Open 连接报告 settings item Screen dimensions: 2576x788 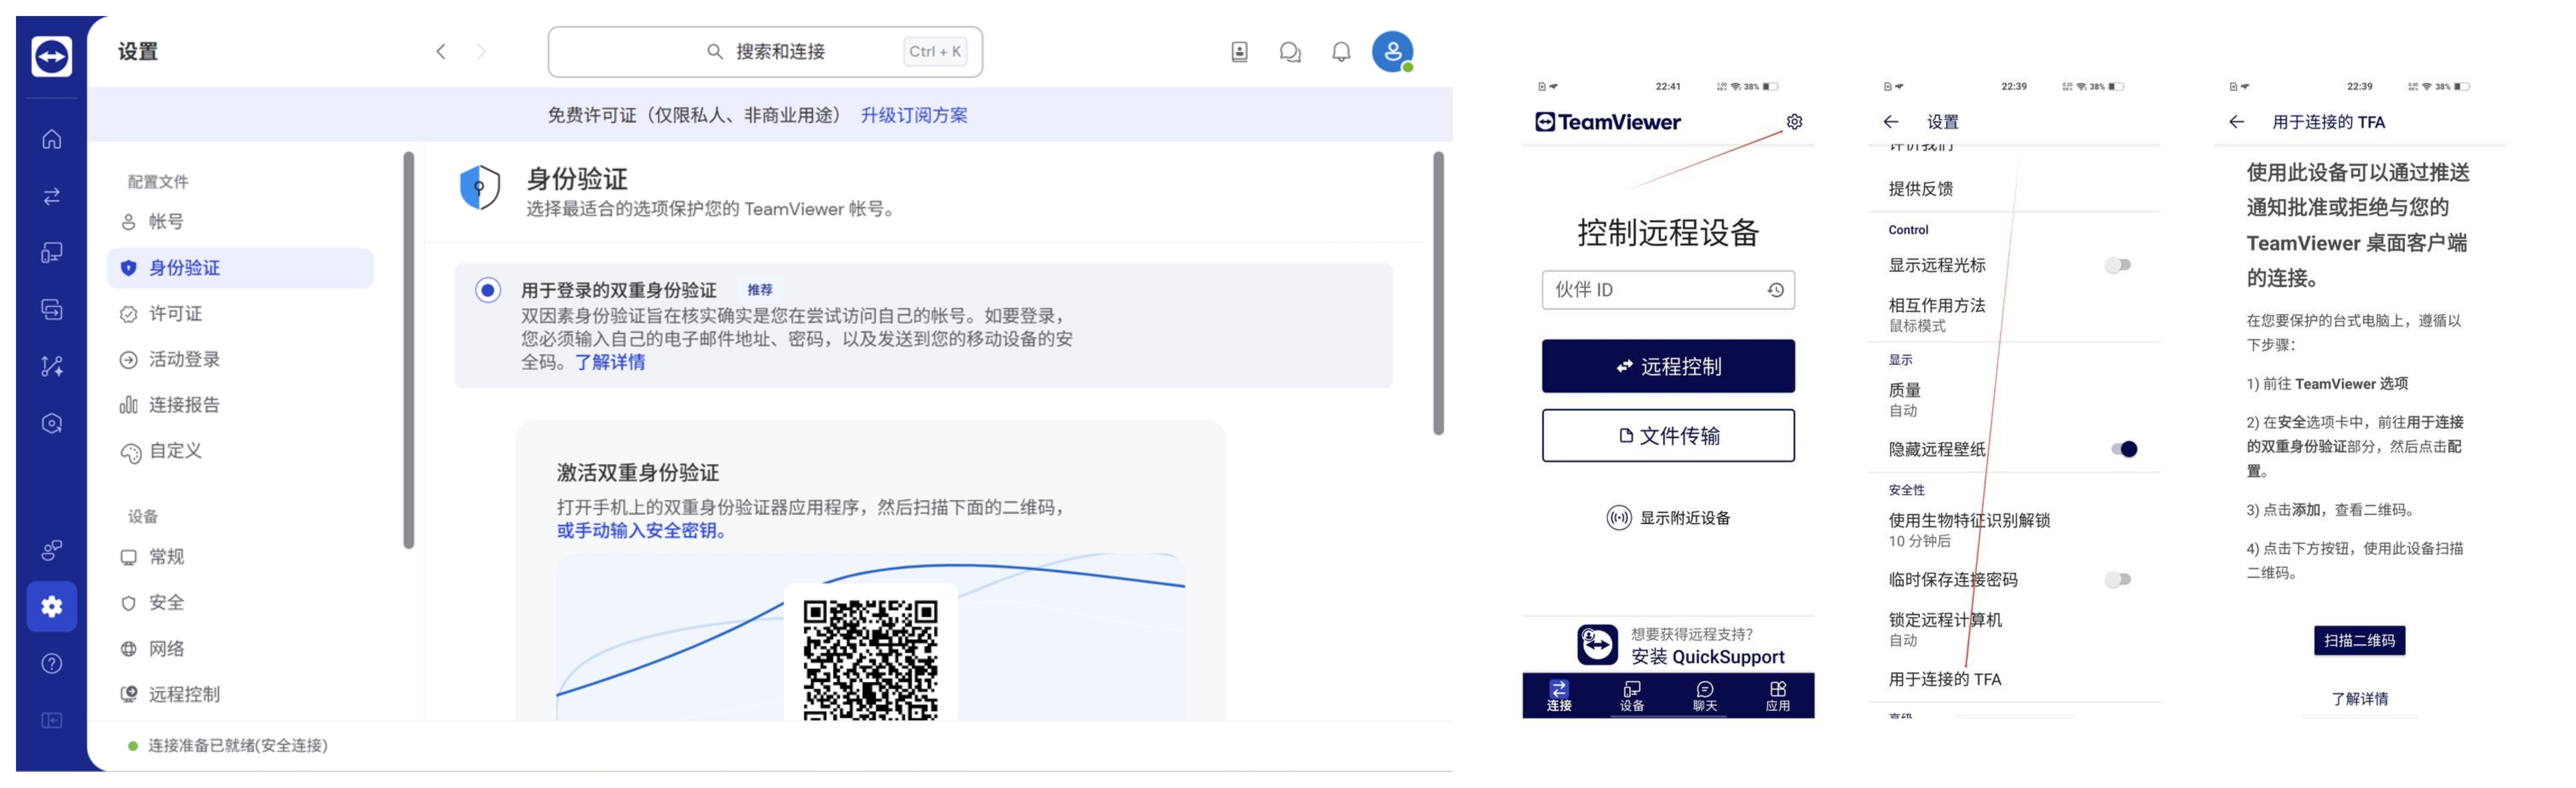tap(240, 405)
